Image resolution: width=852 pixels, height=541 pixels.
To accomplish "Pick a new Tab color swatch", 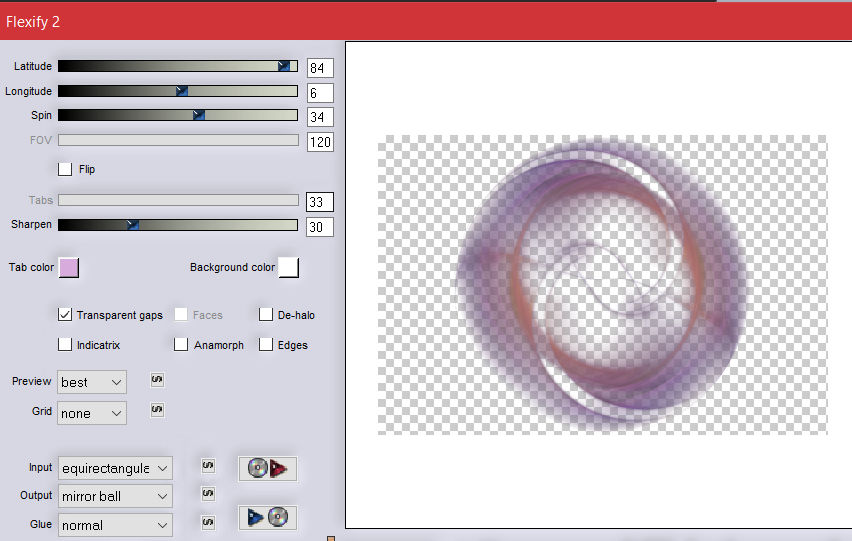I will tap(69, 268).
